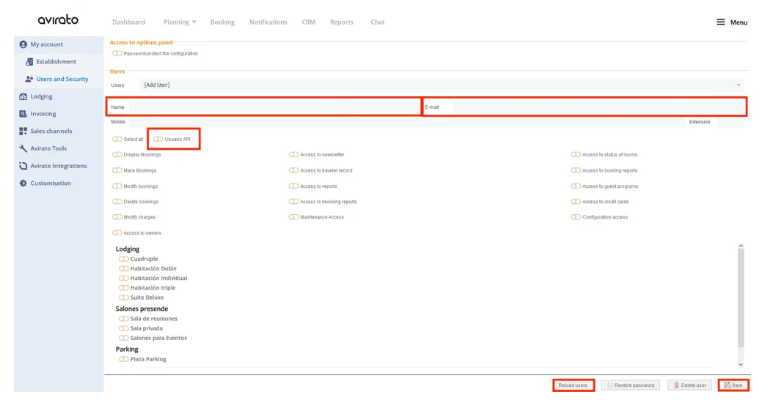The height and width of the screenshot is (407, 774).
Task: Open the Customisation gear icon
Action: point(23,183)
